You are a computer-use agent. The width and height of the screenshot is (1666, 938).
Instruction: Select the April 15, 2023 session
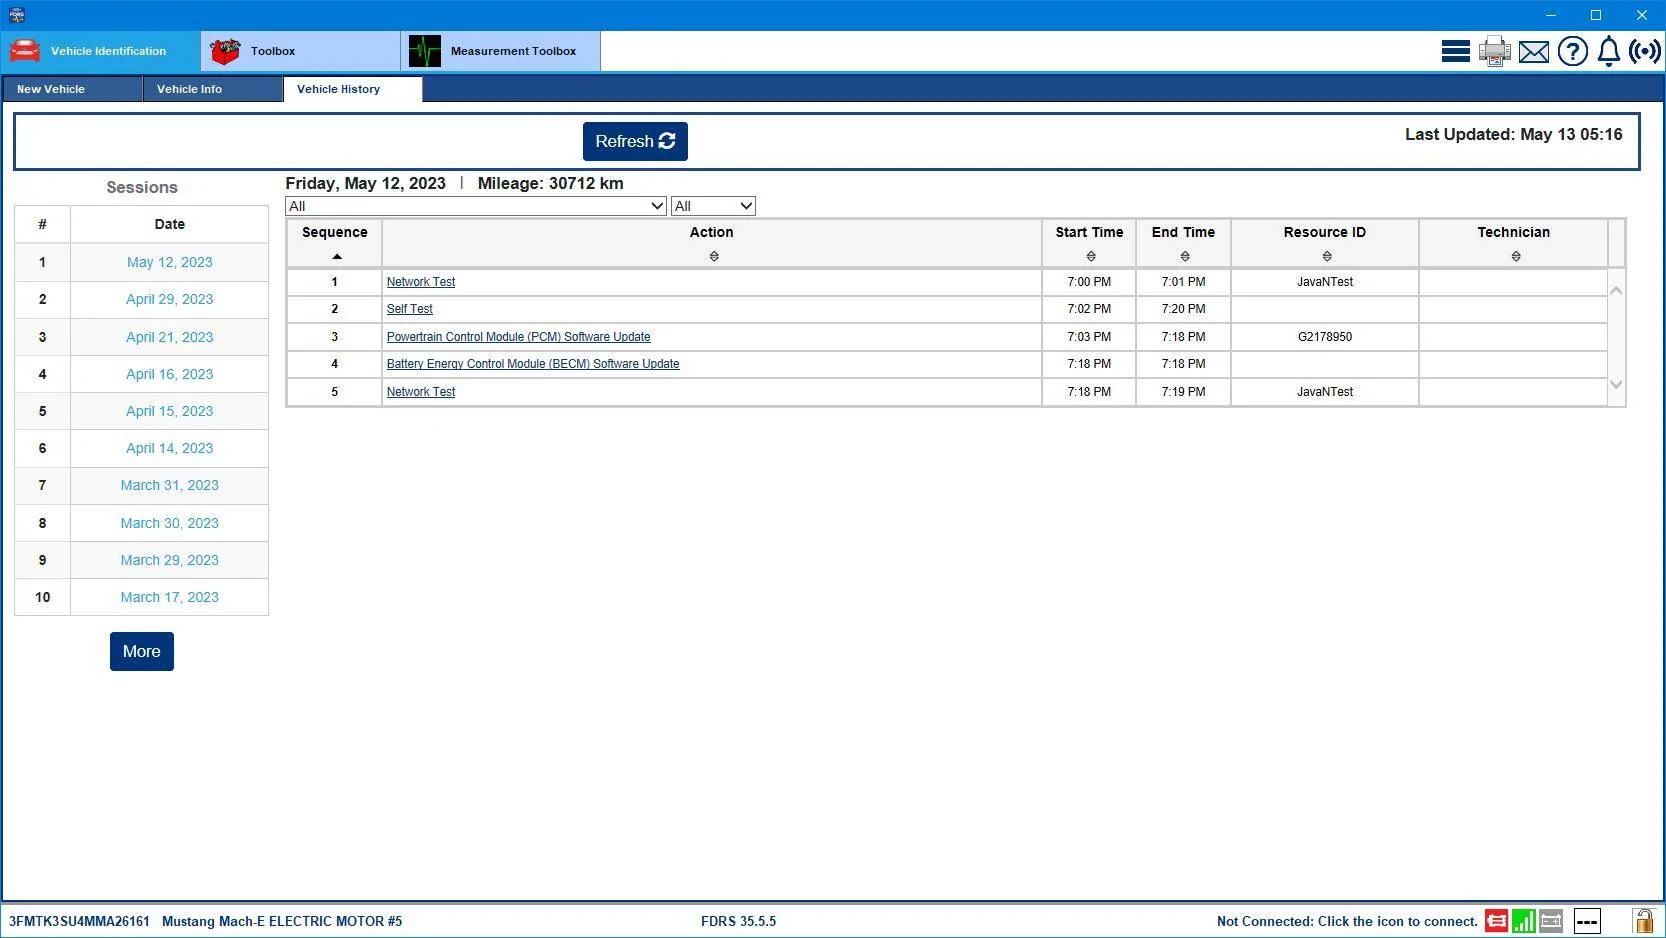170,411
